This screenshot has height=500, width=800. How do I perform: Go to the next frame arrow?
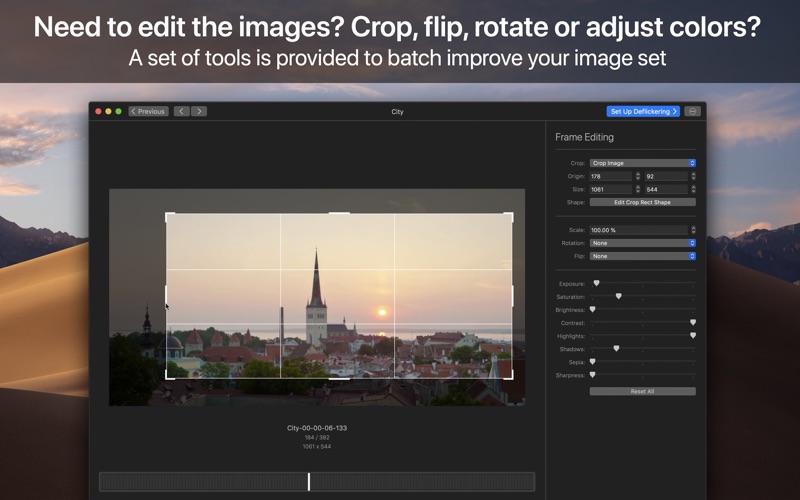coord(198,111)
